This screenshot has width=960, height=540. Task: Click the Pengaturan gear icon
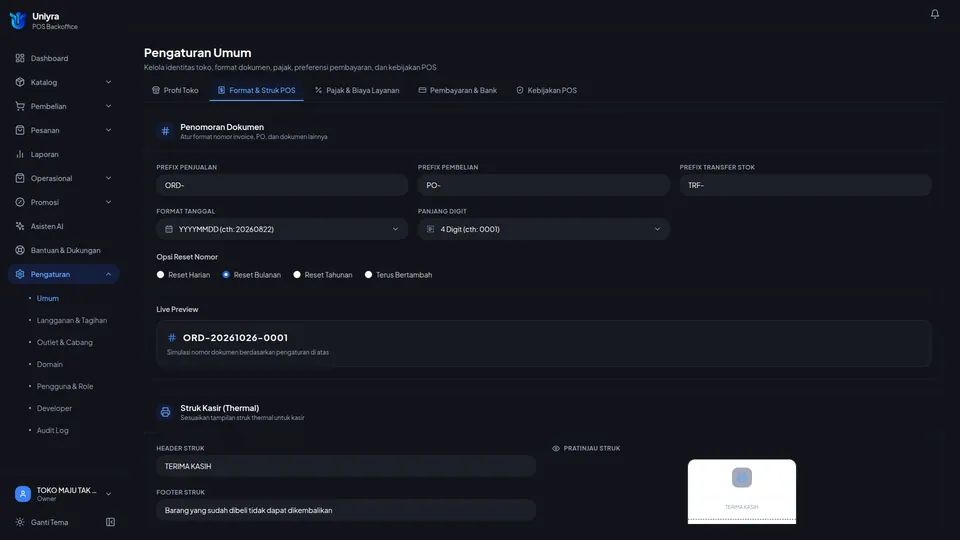tap(20, 274)
